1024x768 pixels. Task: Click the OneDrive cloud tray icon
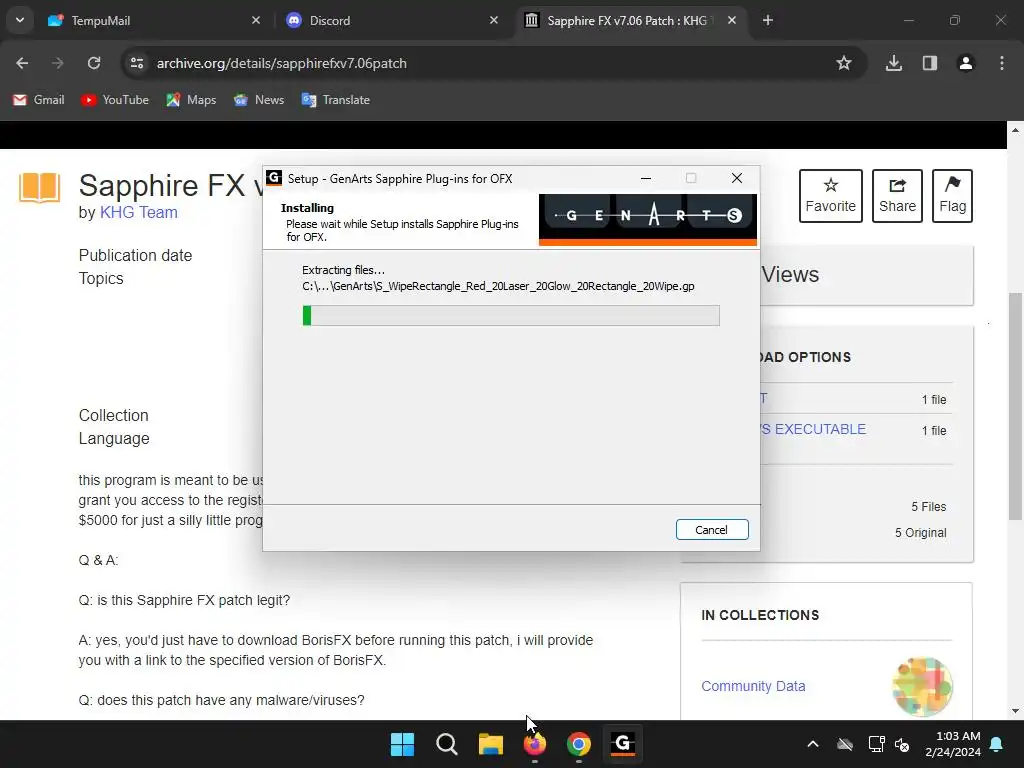pos(845,744)
